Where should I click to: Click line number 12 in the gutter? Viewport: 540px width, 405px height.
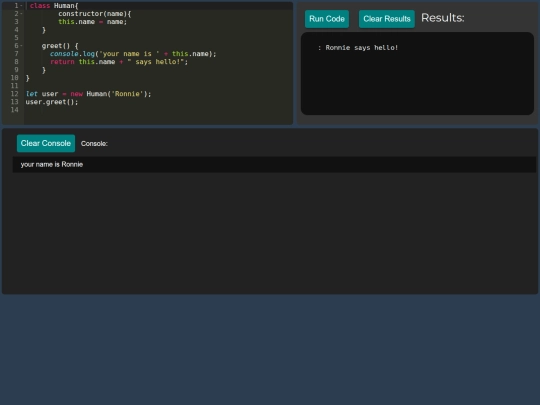[x=14, y=94]
